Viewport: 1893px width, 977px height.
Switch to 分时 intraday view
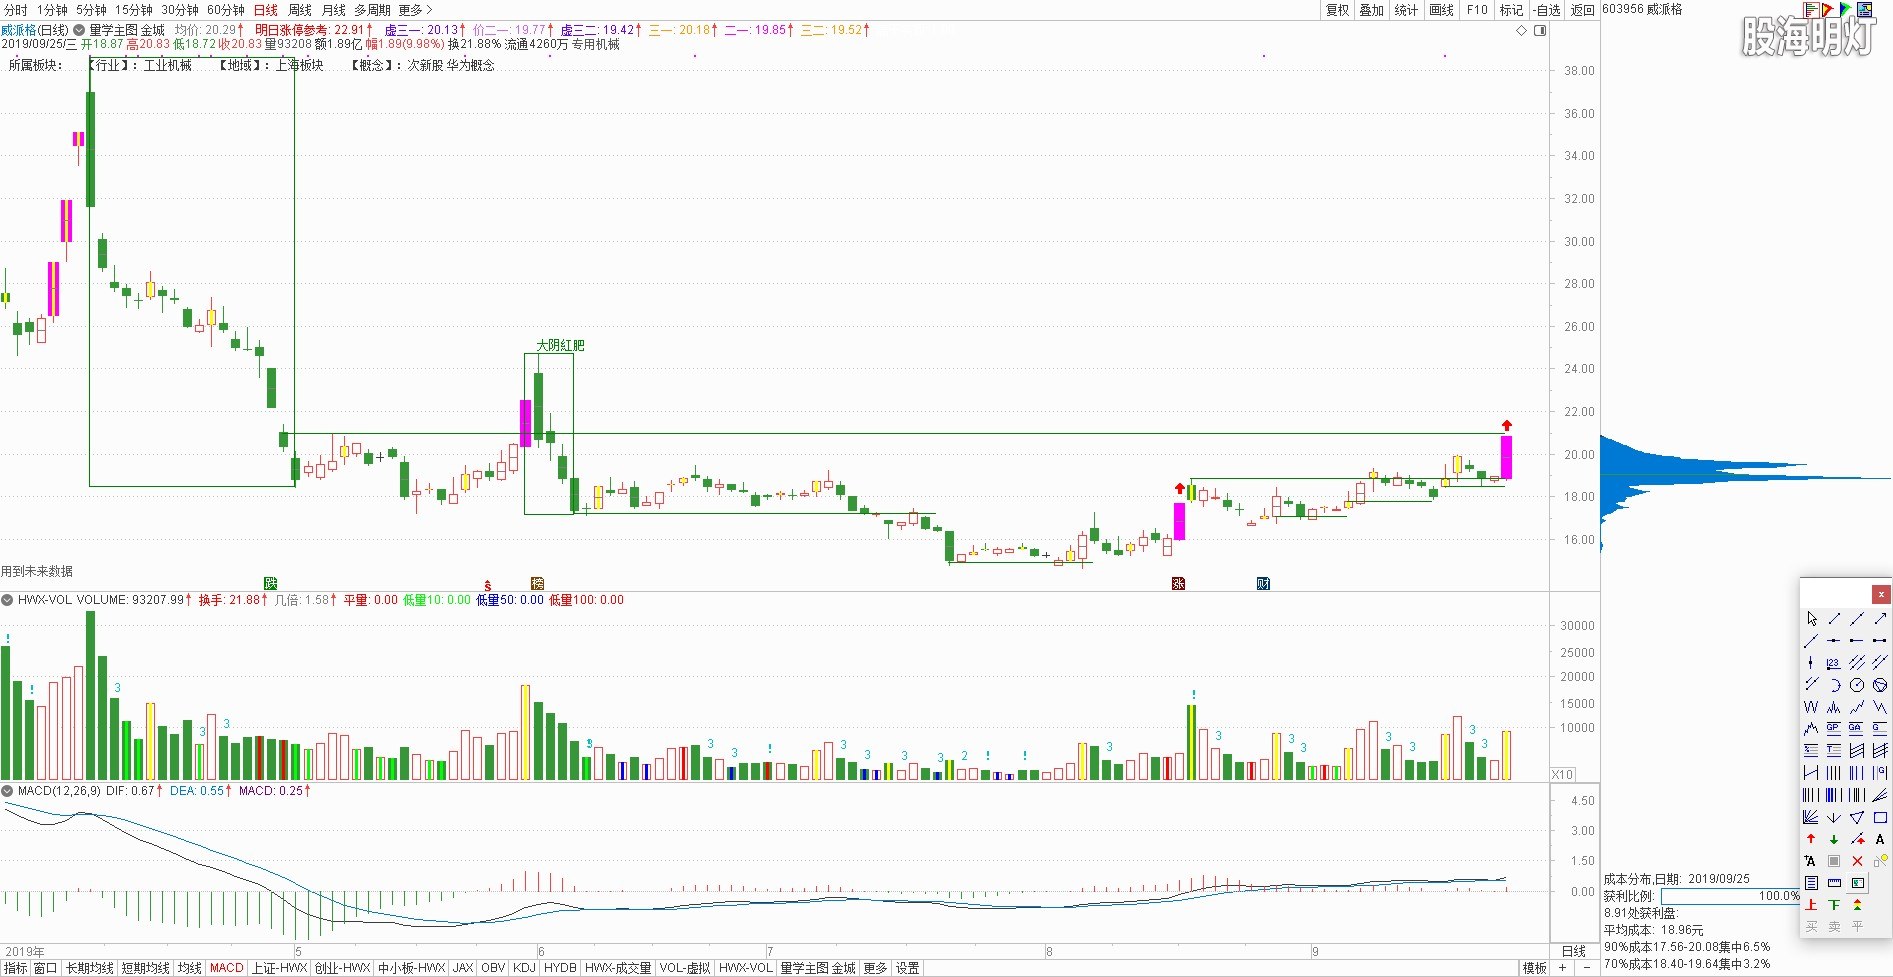(16, 10)
